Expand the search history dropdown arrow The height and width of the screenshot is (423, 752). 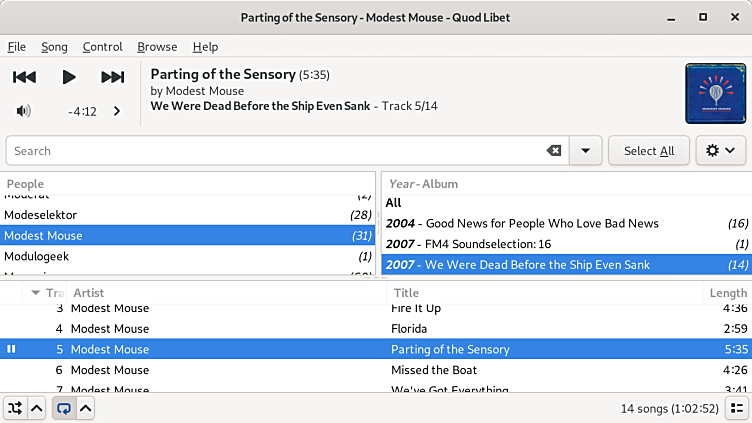pyautogui.click(x=585, y=151)
